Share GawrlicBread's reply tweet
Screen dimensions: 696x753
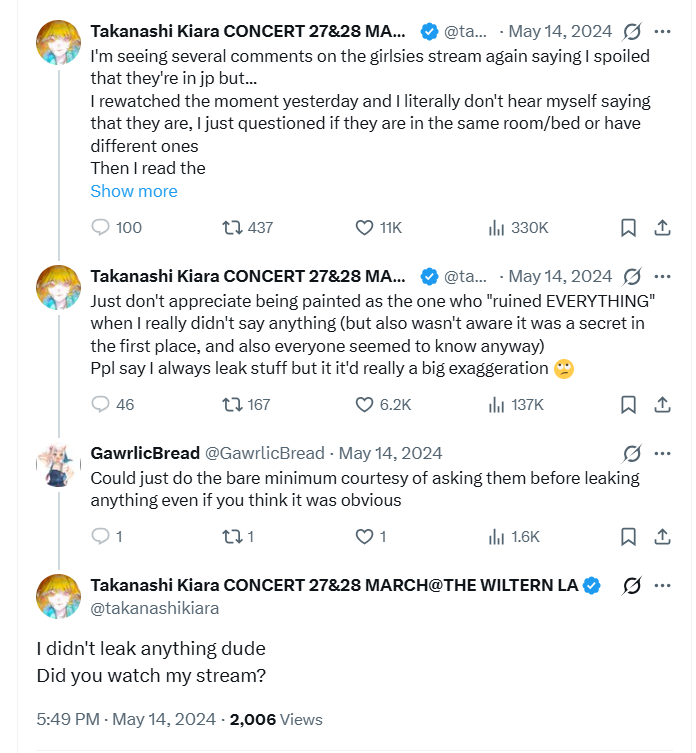click(x=662, y=537)
